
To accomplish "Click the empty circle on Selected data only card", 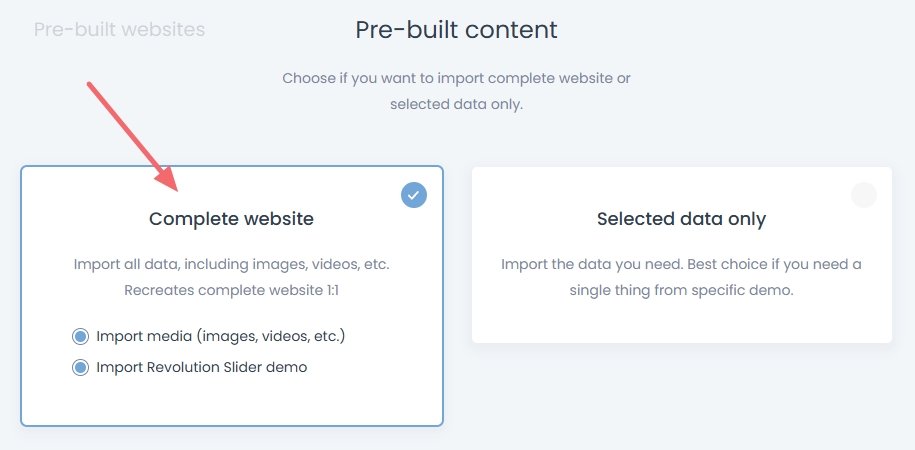I will tap(863, 195).
